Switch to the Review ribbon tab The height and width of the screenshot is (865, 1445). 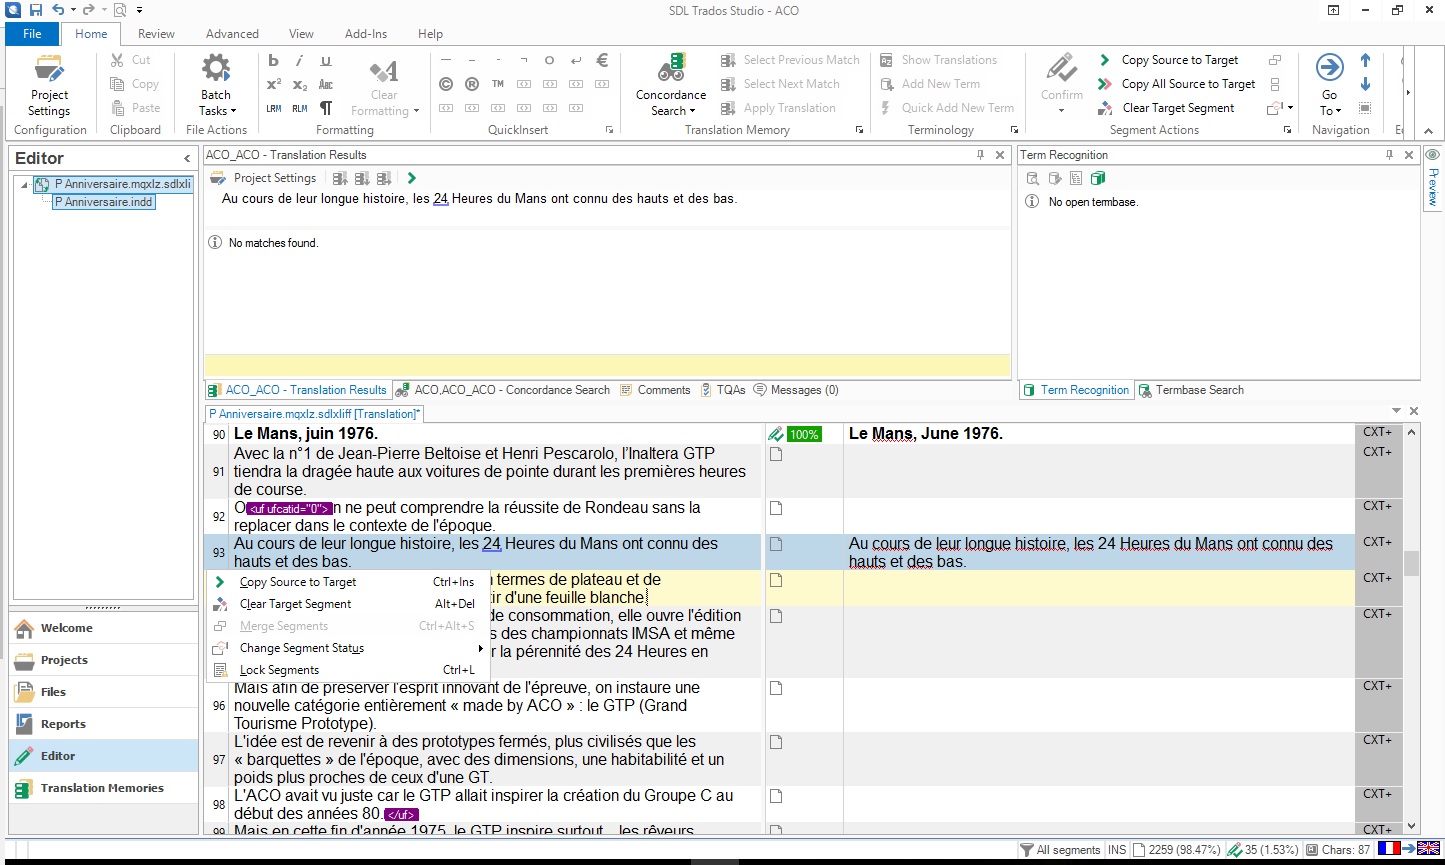coord(156,33)
